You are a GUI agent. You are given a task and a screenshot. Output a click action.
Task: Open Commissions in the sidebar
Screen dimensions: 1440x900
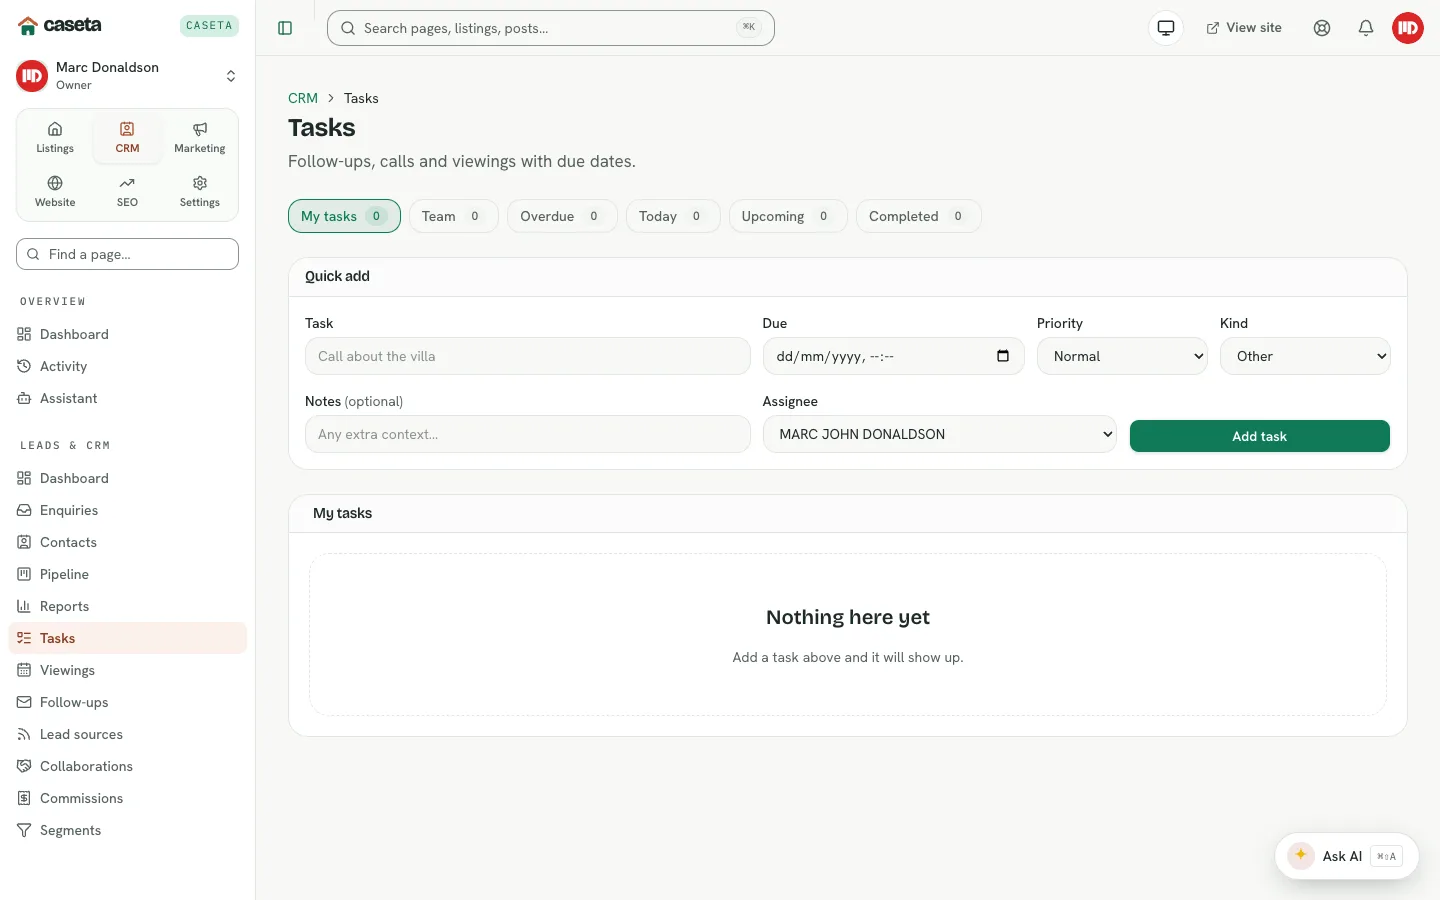(x=127, y=798)
